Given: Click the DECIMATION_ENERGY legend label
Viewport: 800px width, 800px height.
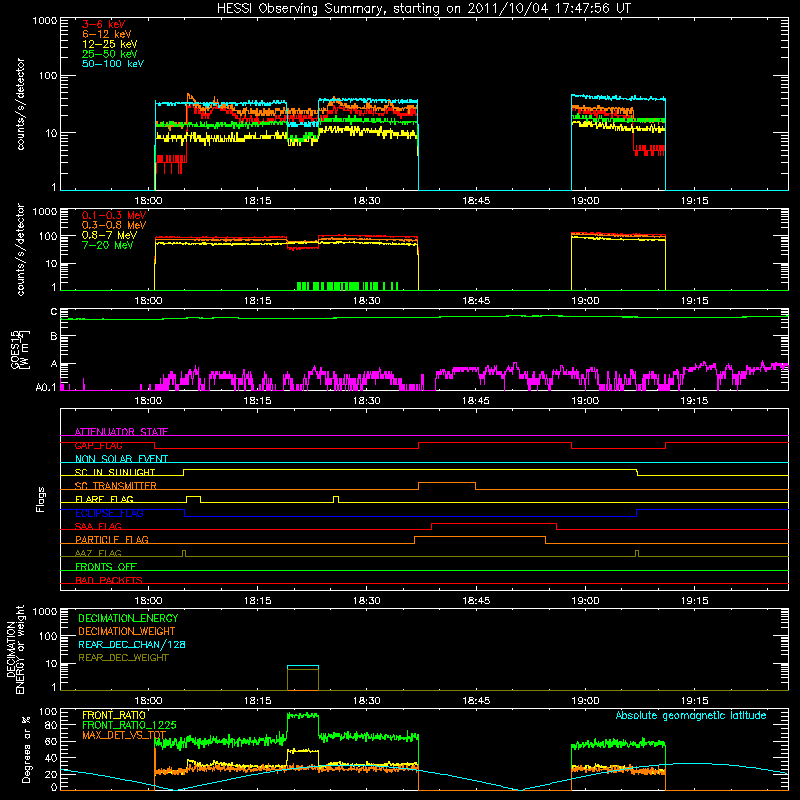Looking at the screenshot, I should click(x=128, y=618).
